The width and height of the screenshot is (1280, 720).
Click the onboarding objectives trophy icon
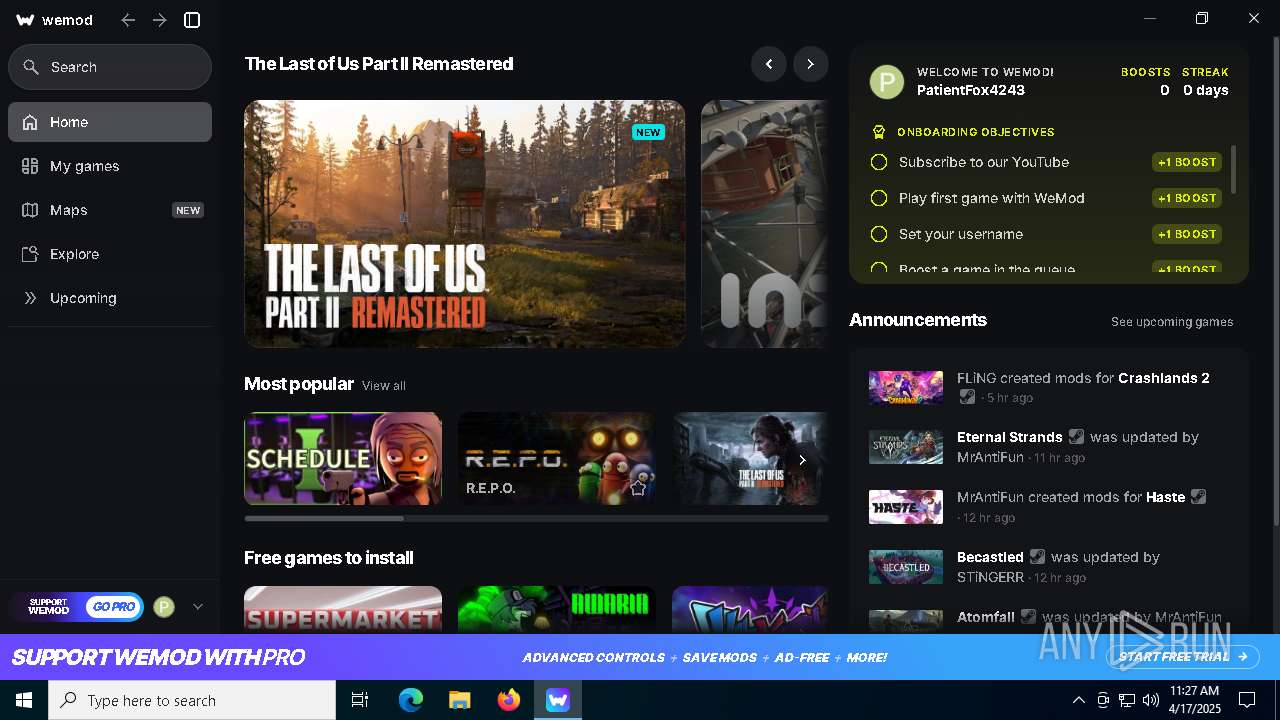pos(879,132)
